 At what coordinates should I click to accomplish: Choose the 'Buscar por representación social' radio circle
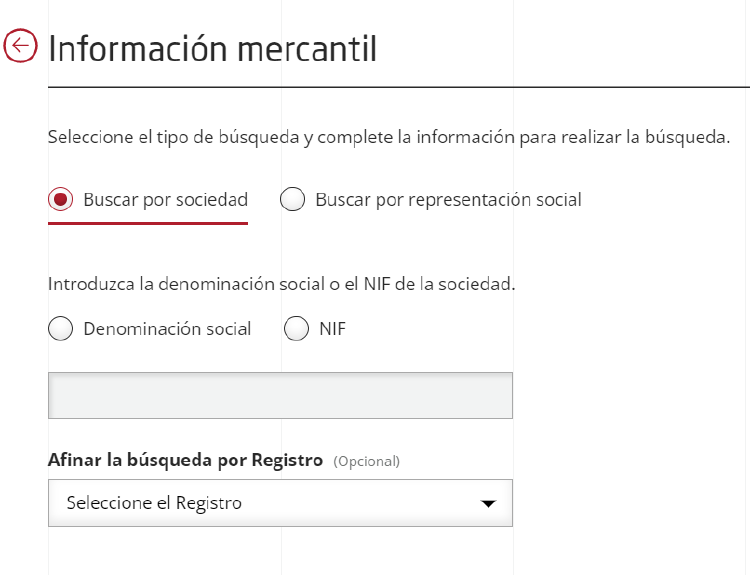293,200
